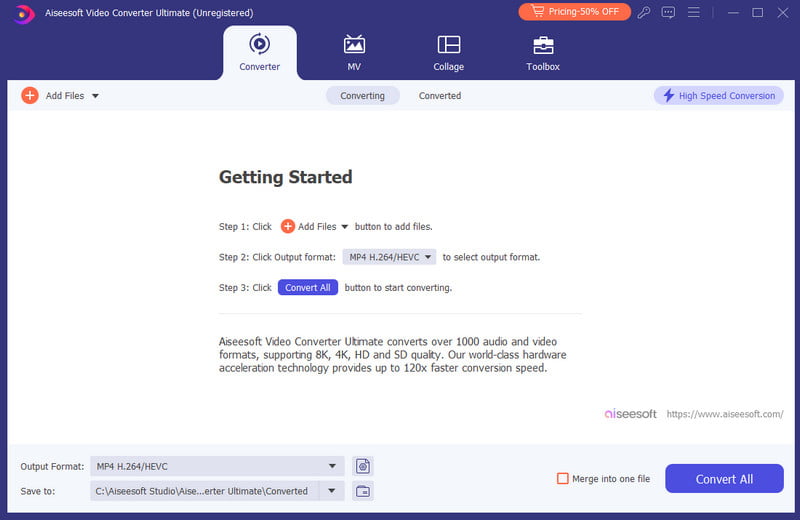Click the large Convert All button

point(724,478)
